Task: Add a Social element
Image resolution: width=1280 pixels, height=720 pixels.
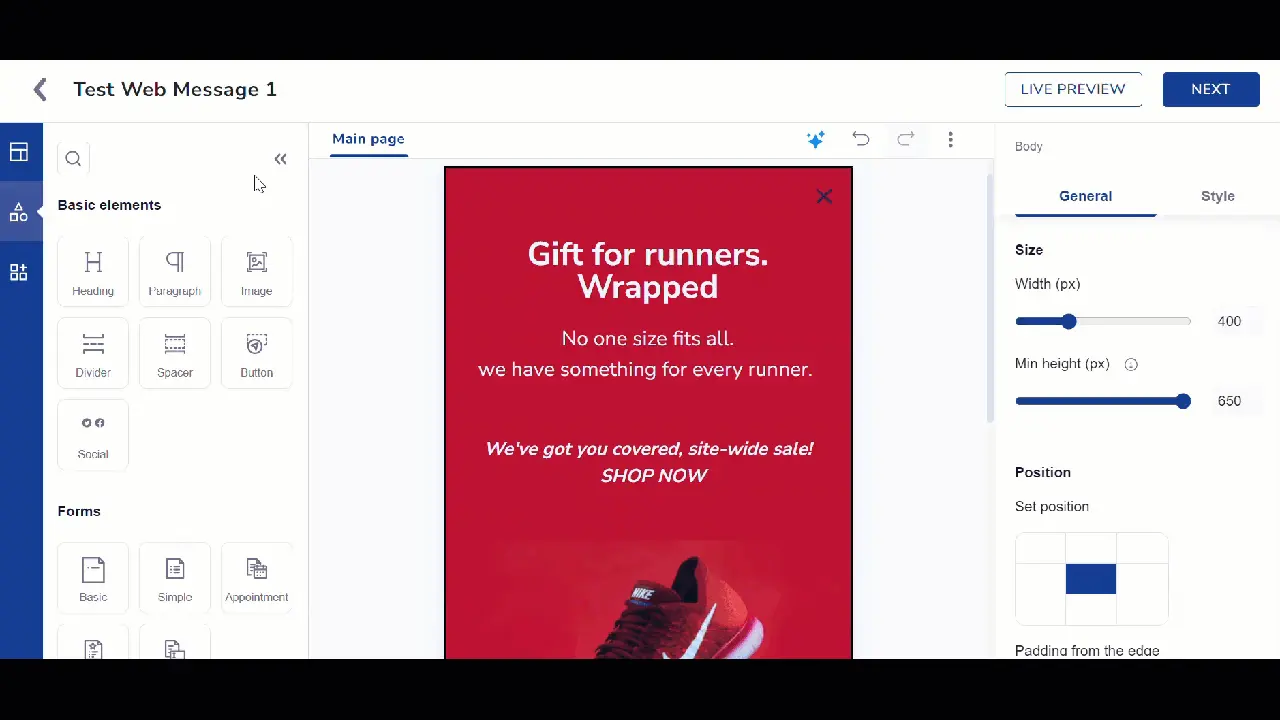Action: click(93, 435)
